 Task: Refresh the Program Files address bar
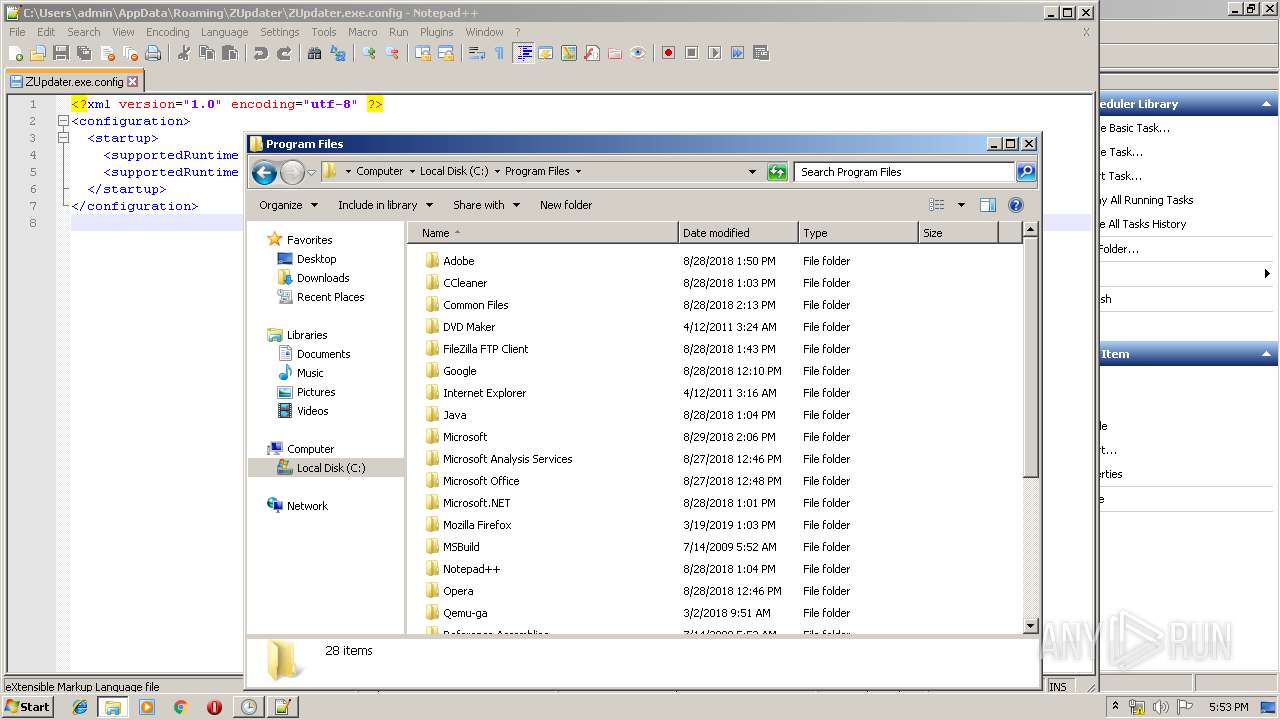click(x=777, y=172)
